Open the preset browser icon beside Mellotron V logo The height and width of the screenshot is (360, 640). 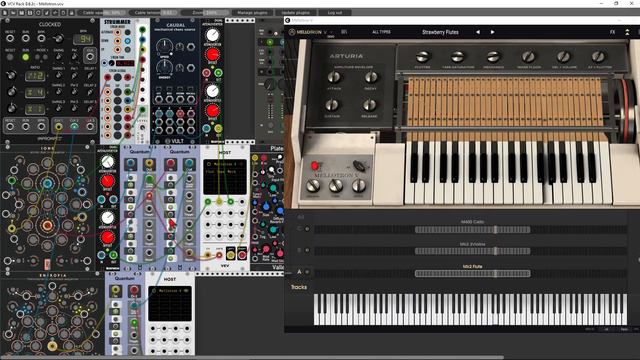coord(344,32)
